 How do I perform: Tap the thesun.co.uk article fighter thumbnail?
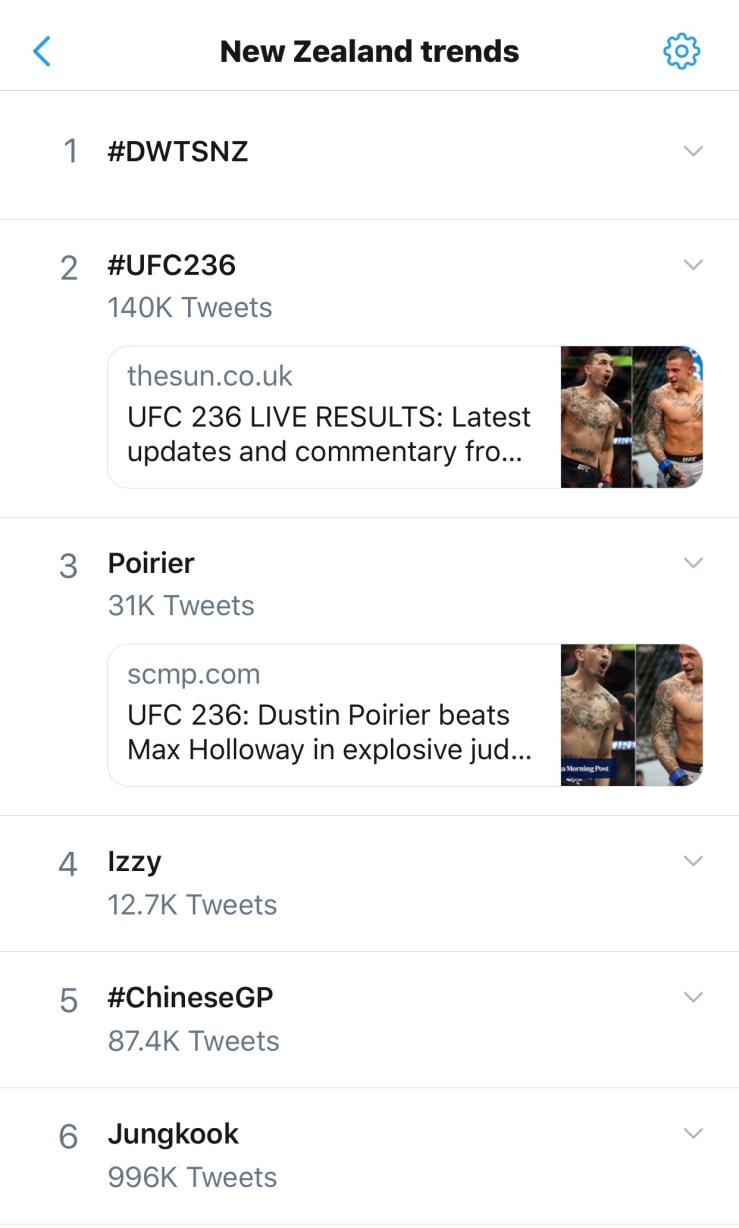[x=632, y=417]
